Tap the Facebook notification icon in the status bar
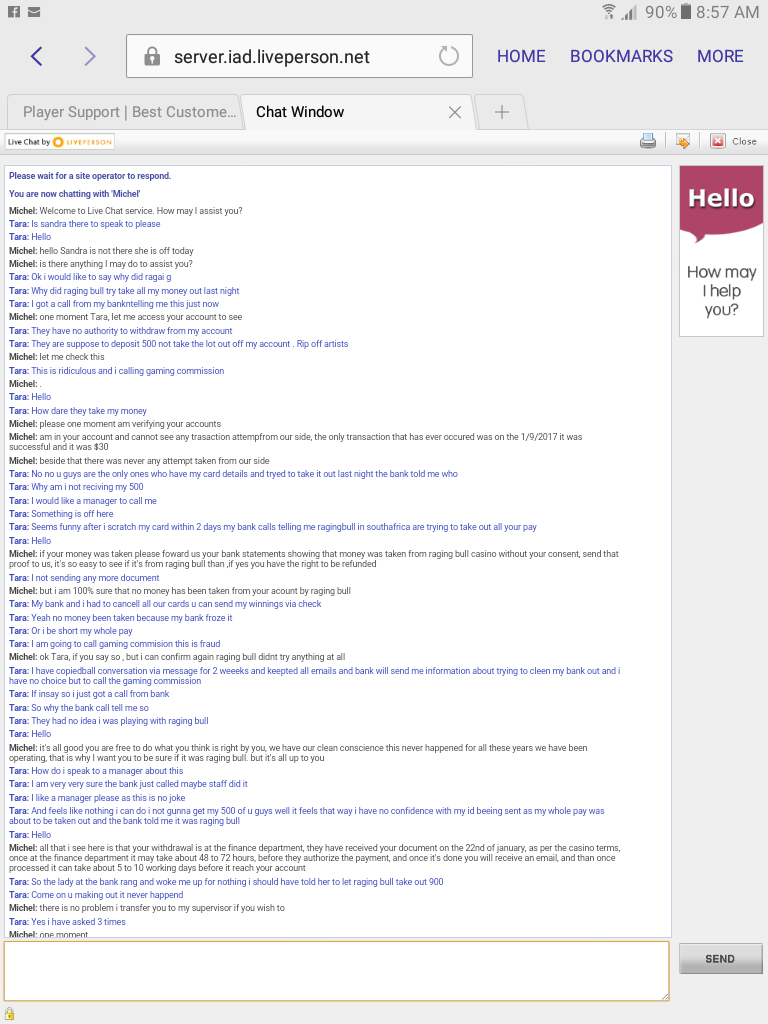 [x=14, y=12]
